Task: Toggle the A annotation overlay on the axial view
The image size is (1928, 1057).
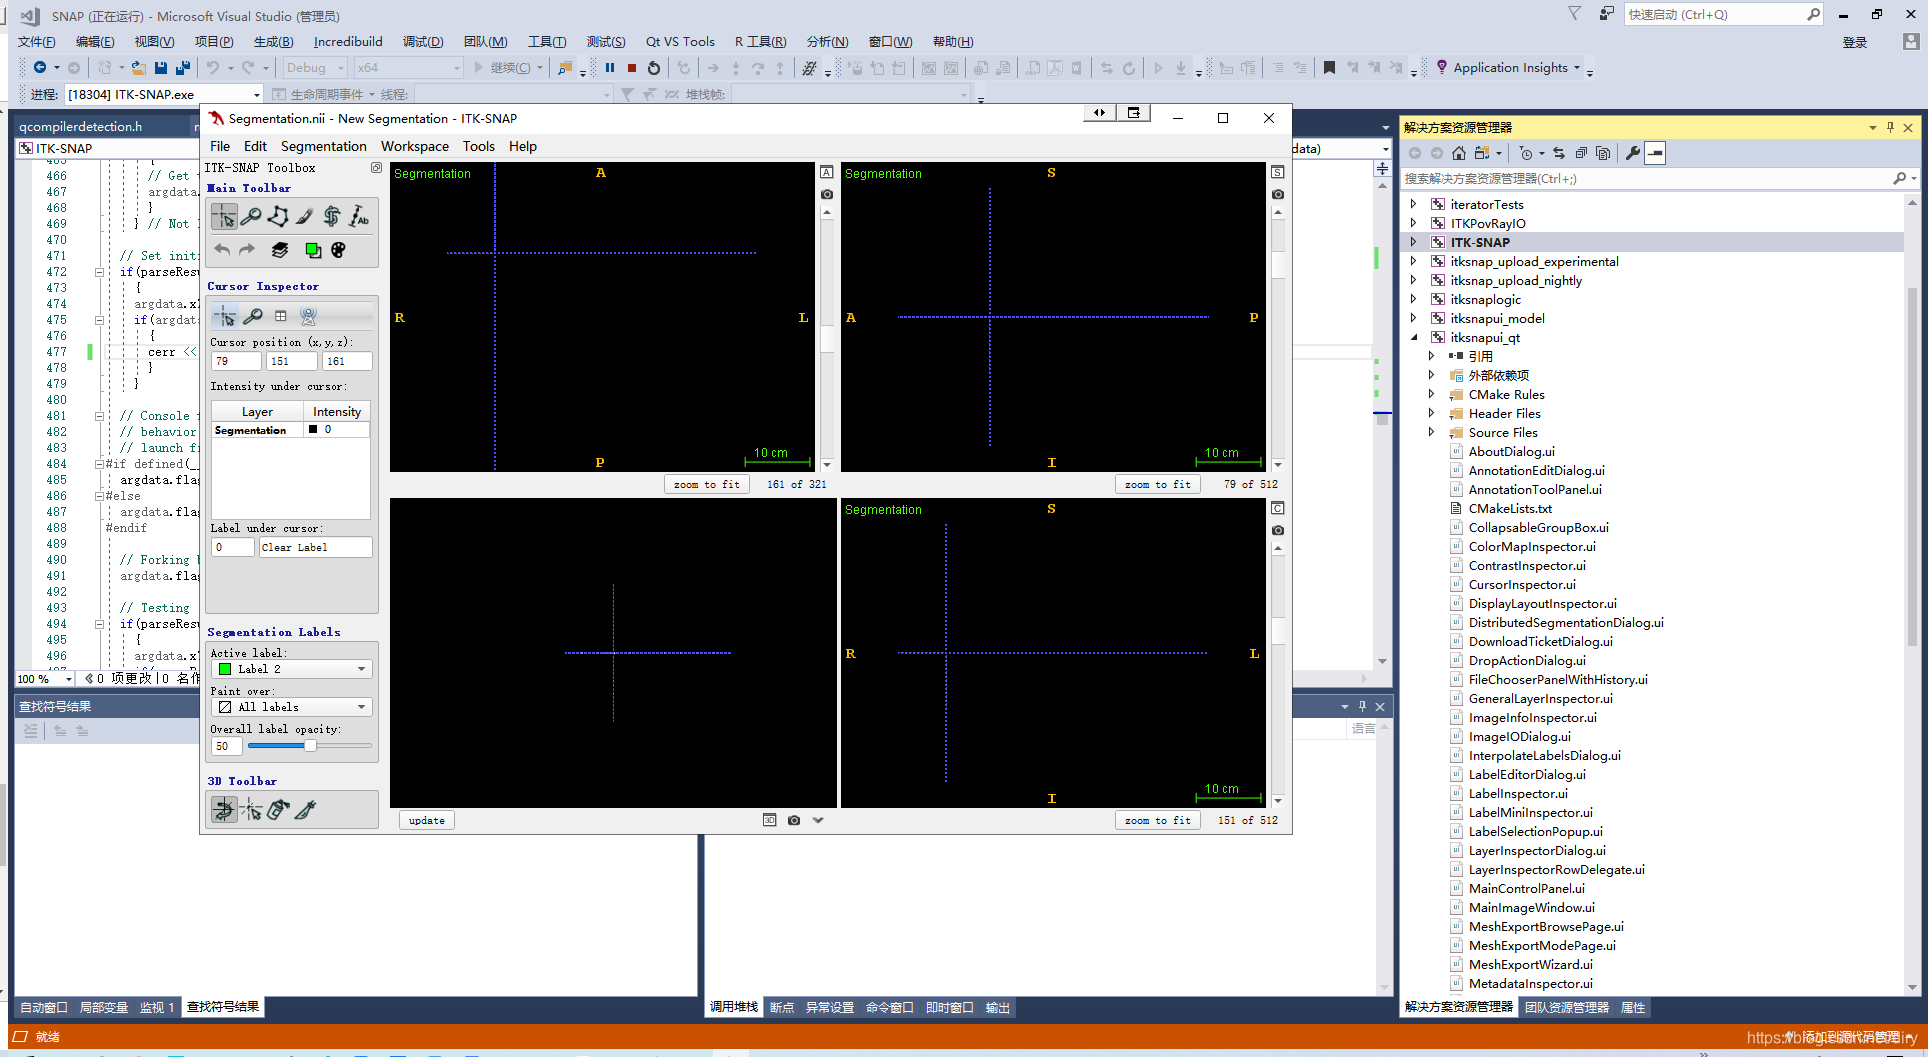Action: 826,172
